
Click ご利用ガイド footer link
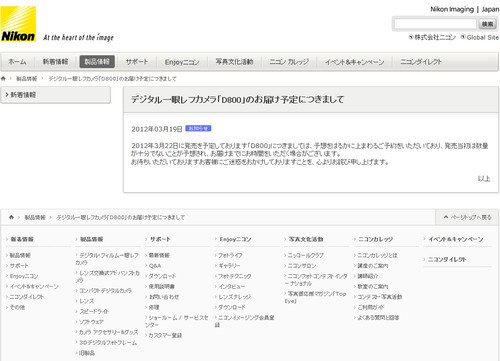click(371, 307)
